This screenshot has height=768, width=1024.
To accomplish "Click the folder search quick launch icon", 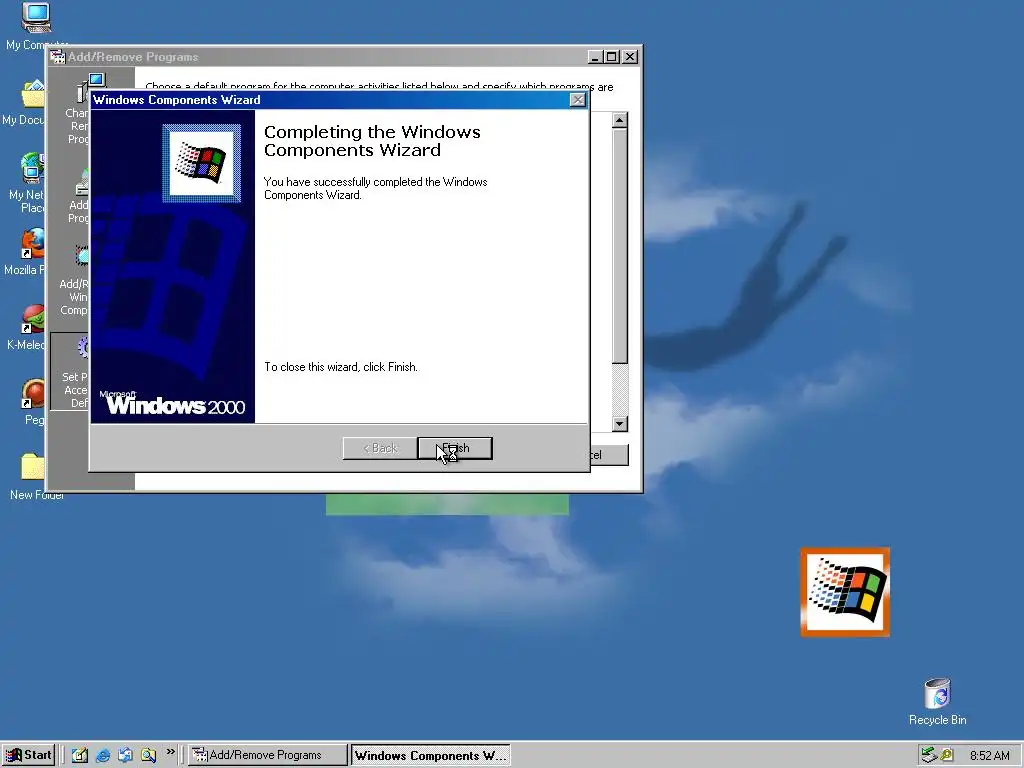I will point(148,755).
